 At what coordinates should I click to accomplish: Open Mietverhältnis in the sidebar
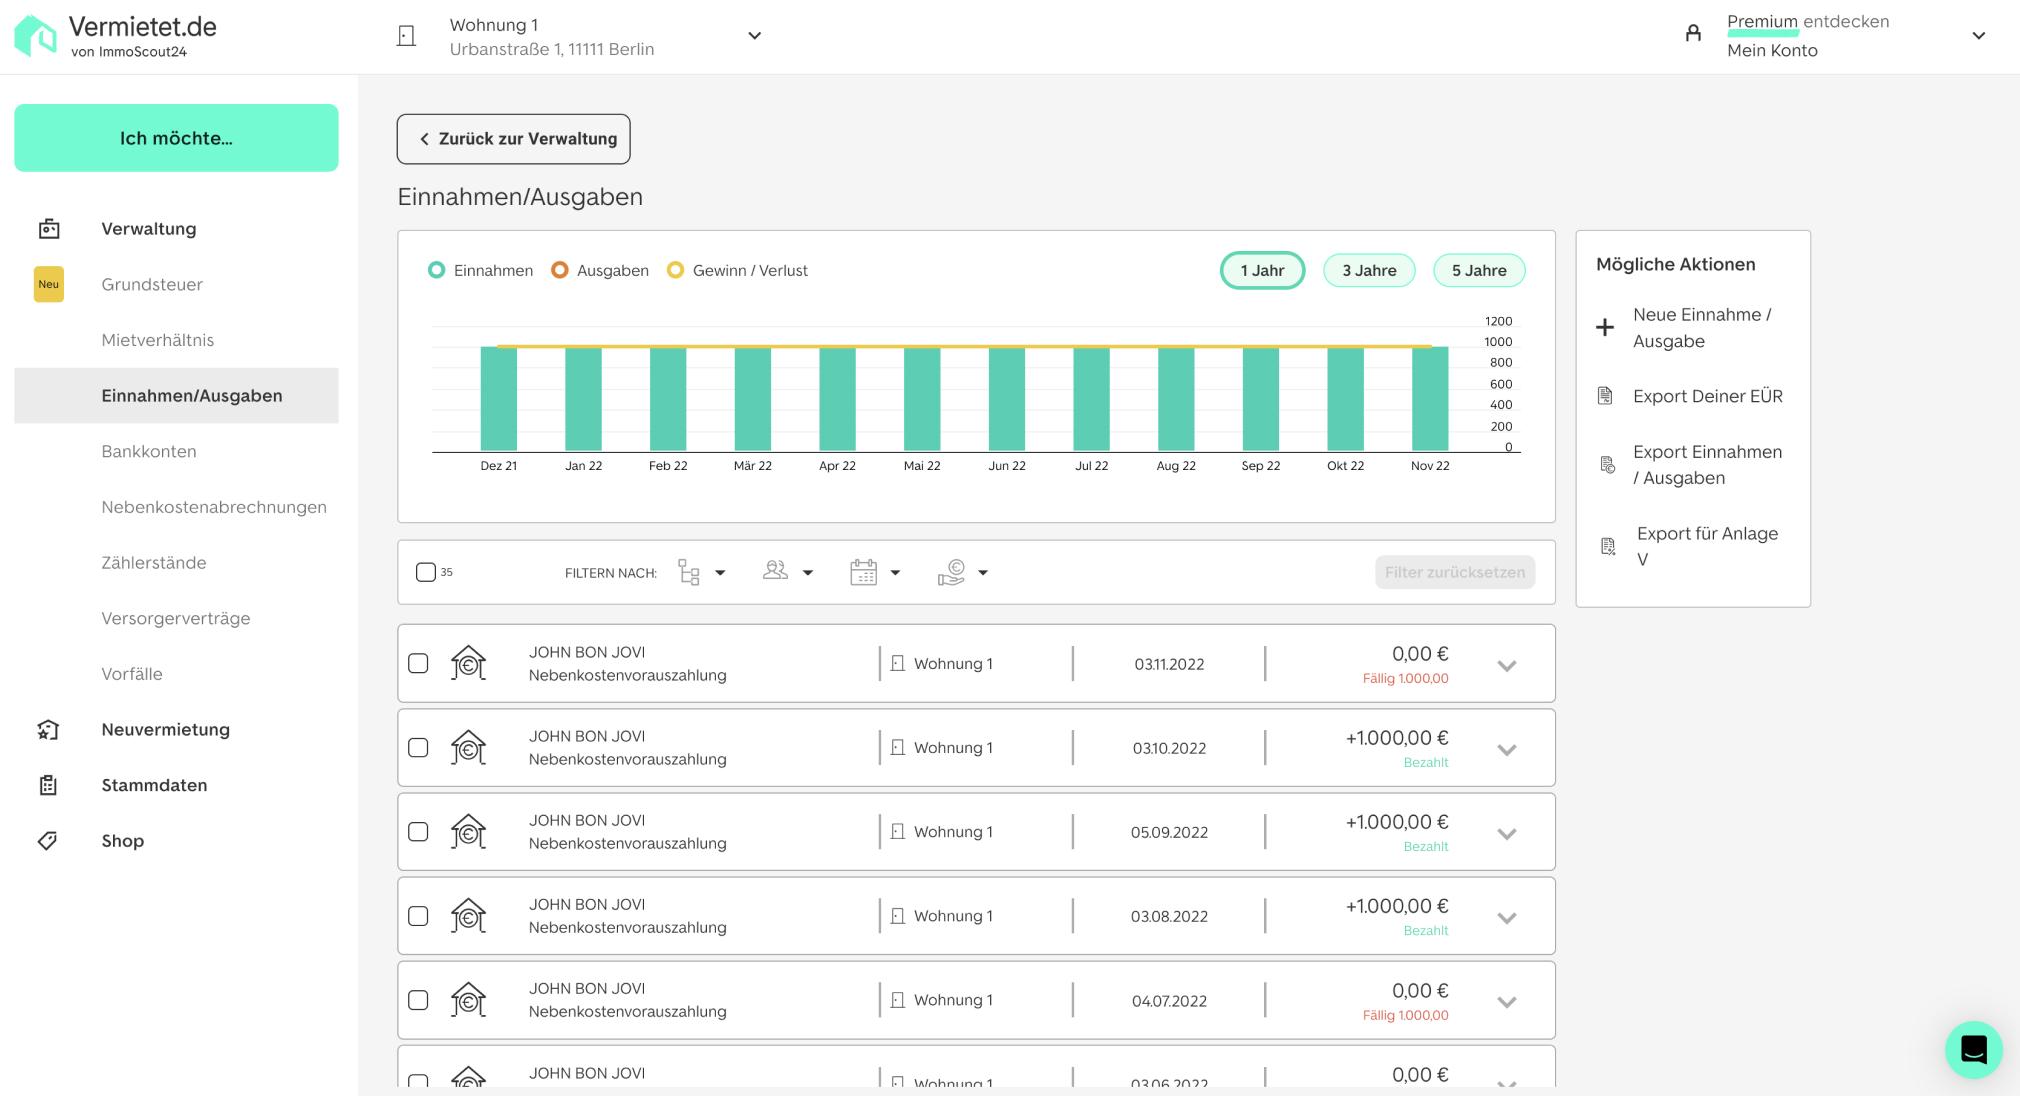coord(158,340)
